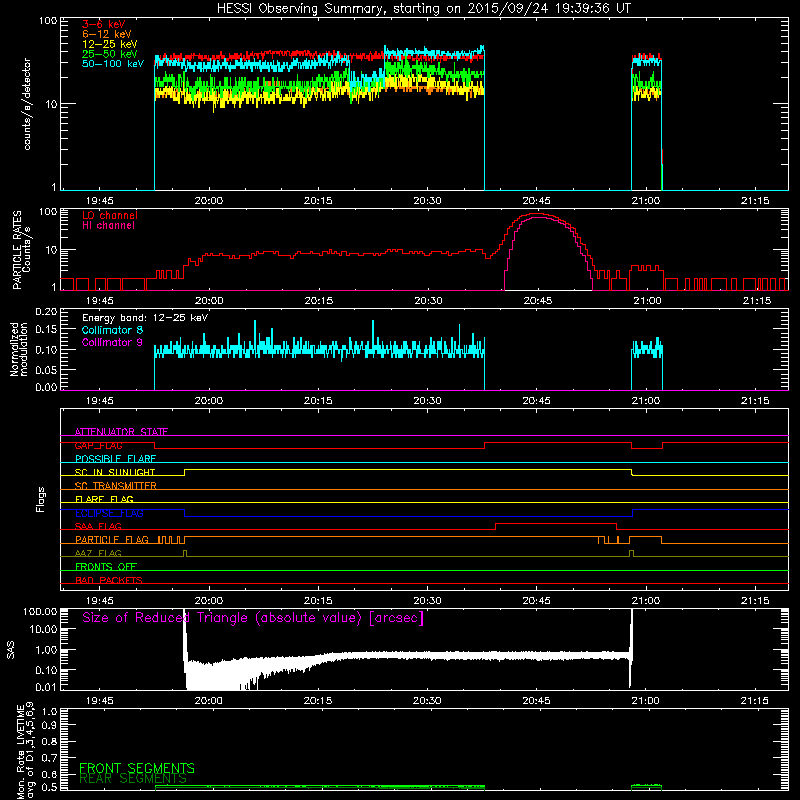
Task: Click the 1.0 livetime y-axis value
Action: (49, 711)
